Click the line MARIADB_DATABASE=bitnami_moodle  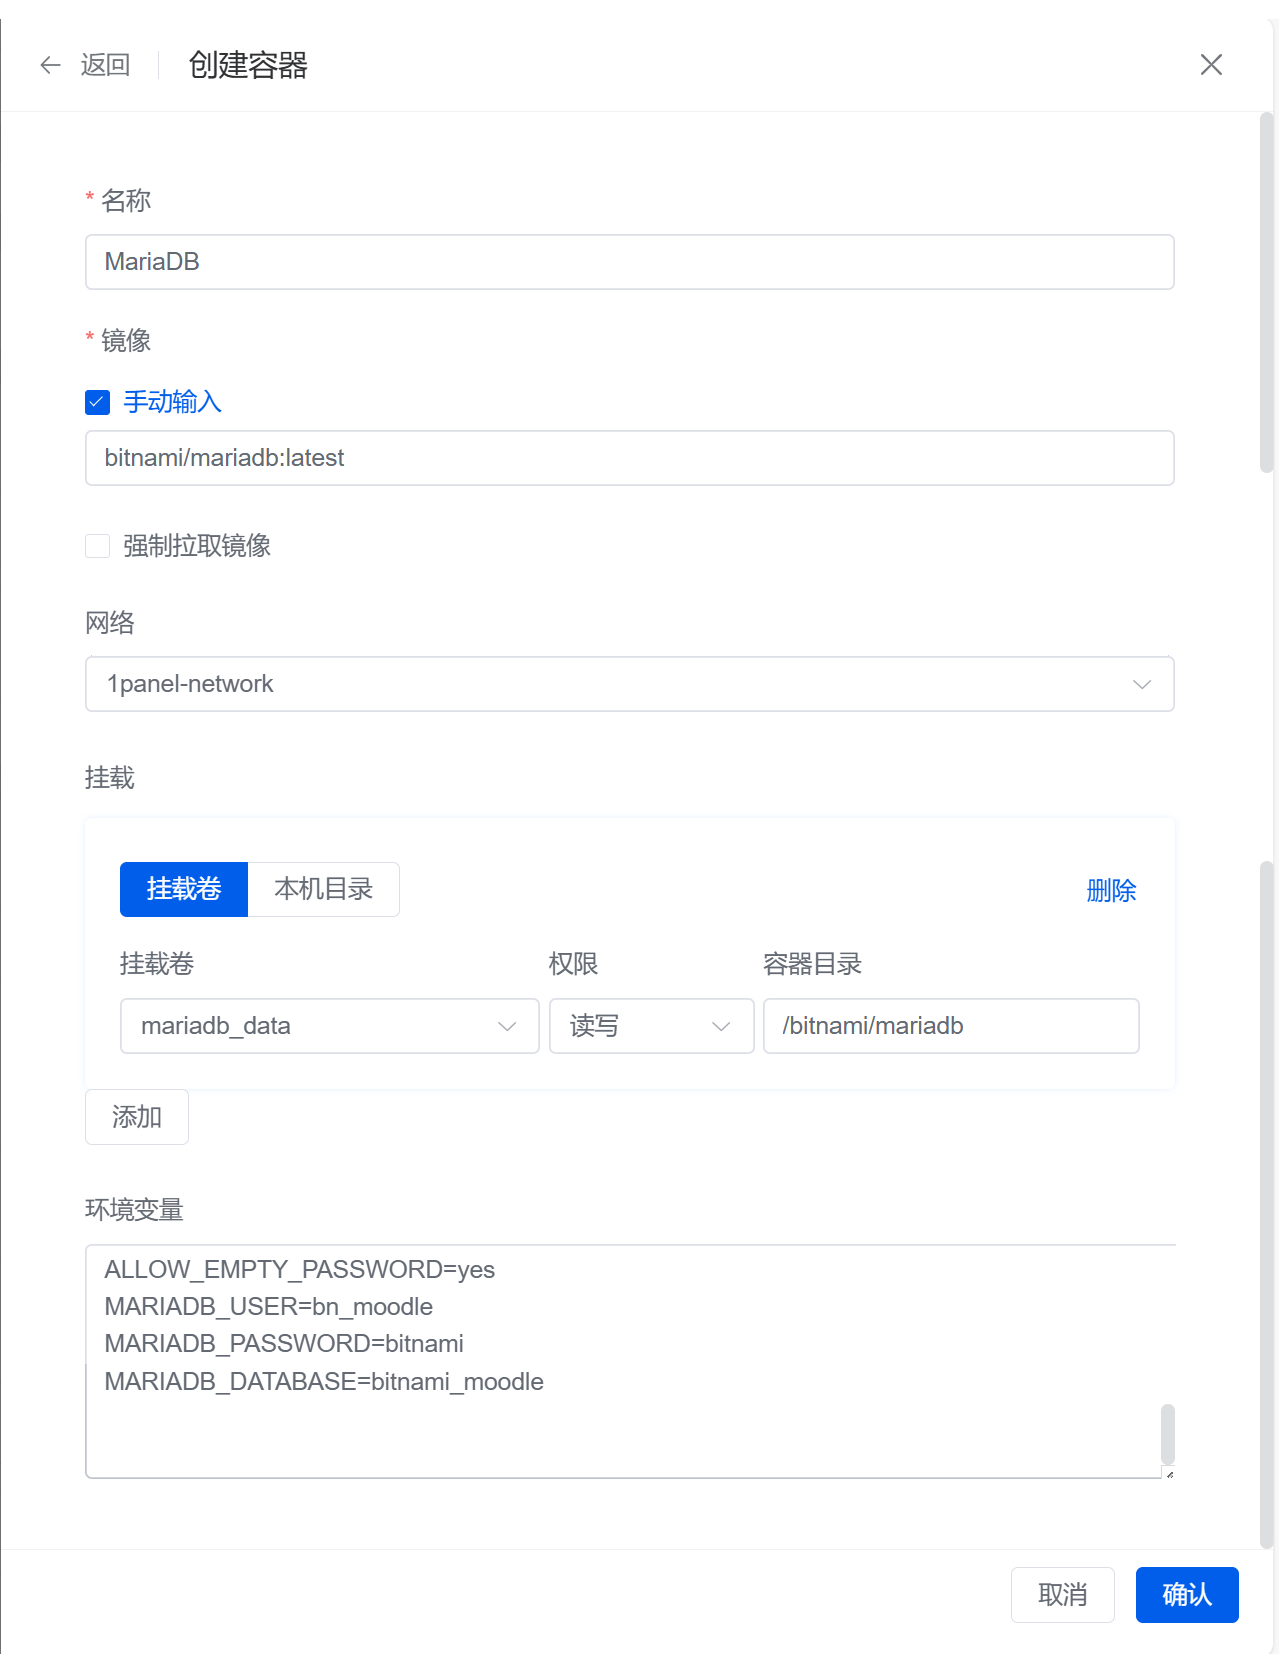pyautogui.click(x=324, y=1381)
